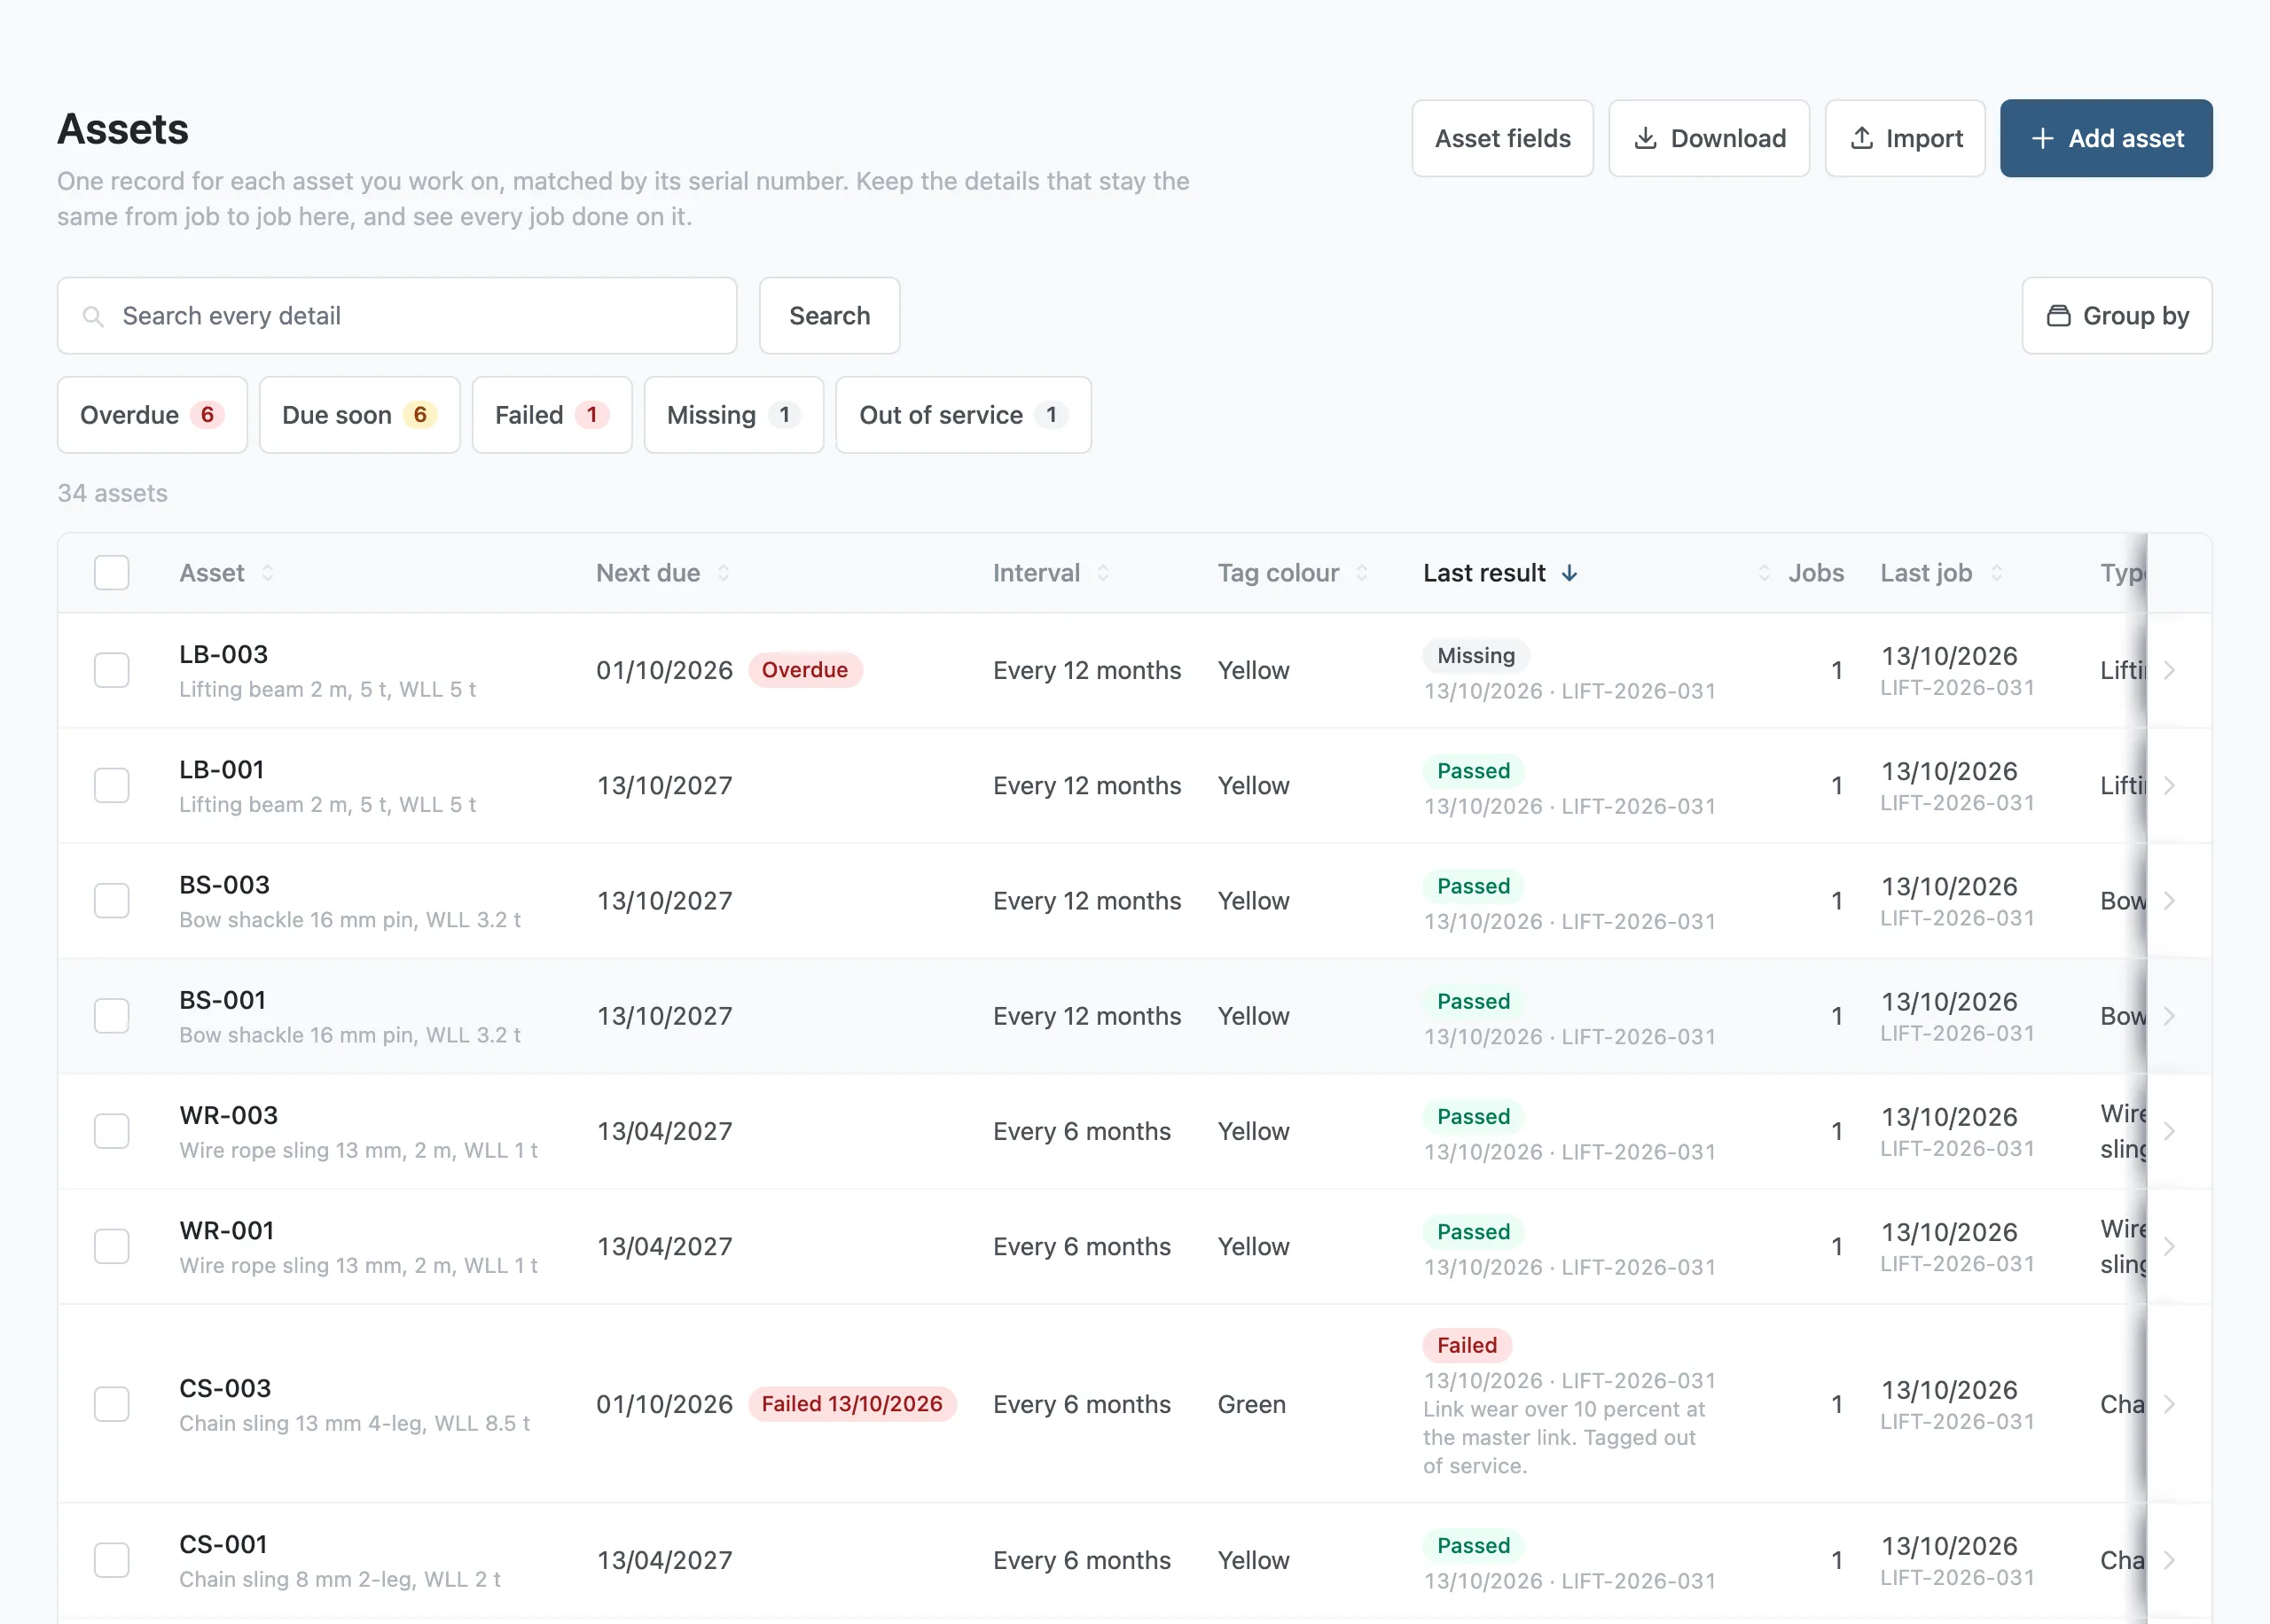The height and width of the screenshot is (1624, 2270).
Task: Select the WR-001 row checkbox
Action: (112, 1246)
